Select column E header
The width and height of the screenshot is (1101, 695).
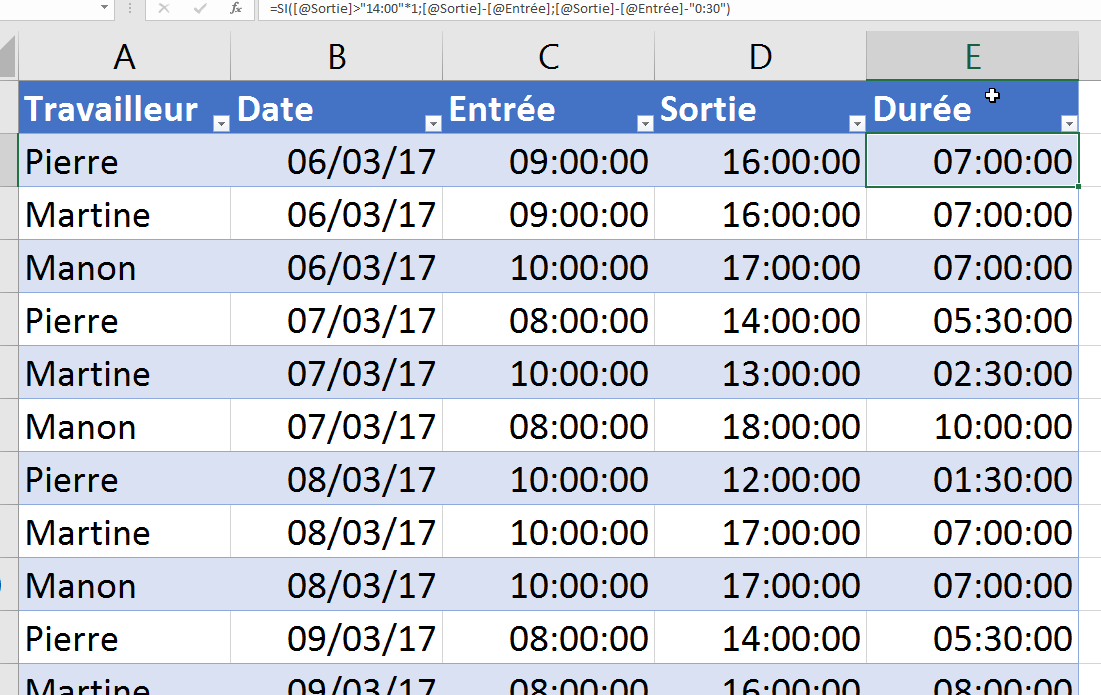(x=972, y=57)
